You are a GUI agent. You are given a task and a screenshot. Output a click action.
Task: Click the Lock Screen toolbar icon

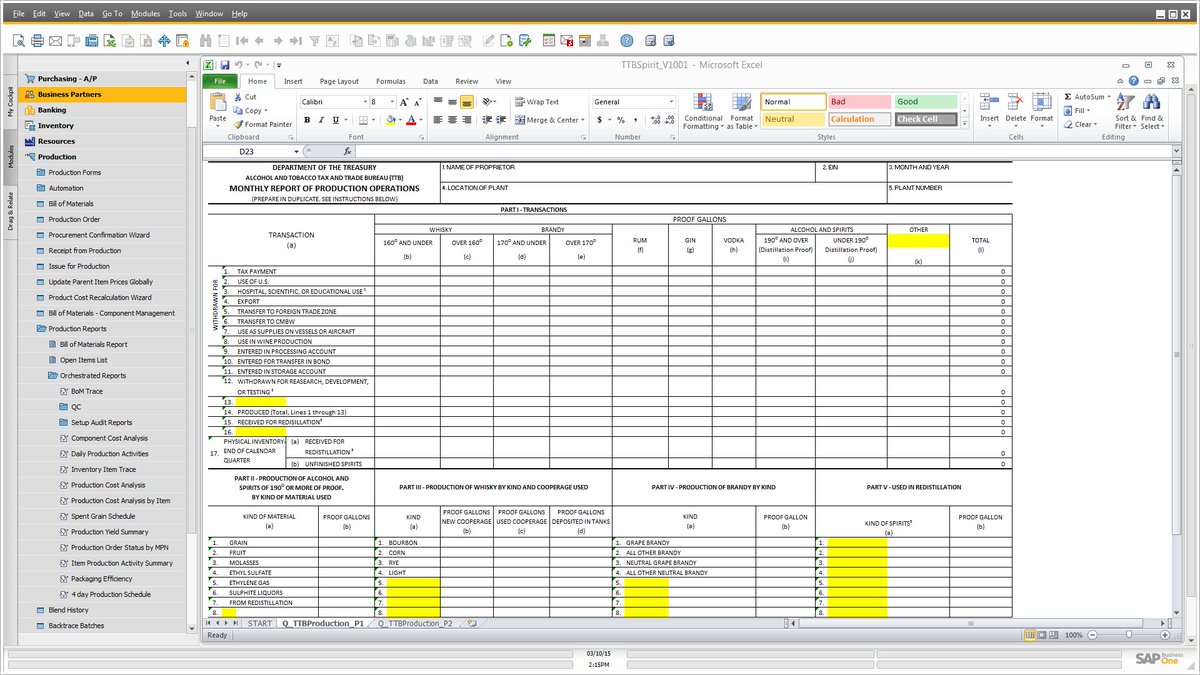coord(184,40)
